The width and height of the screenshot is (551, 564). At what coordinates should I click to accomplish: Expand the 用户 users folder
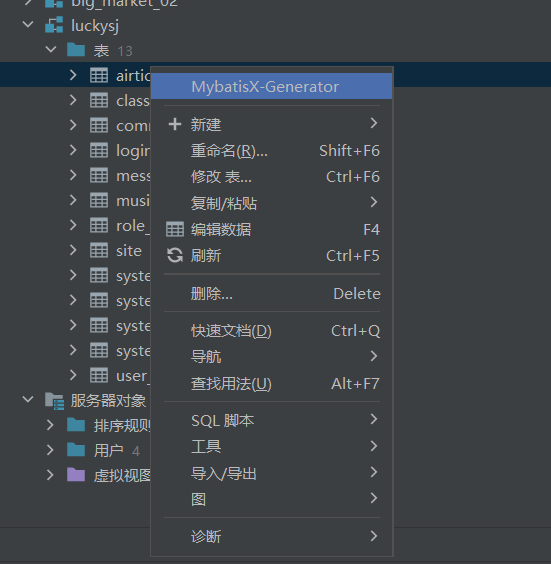tap(50, 450)
